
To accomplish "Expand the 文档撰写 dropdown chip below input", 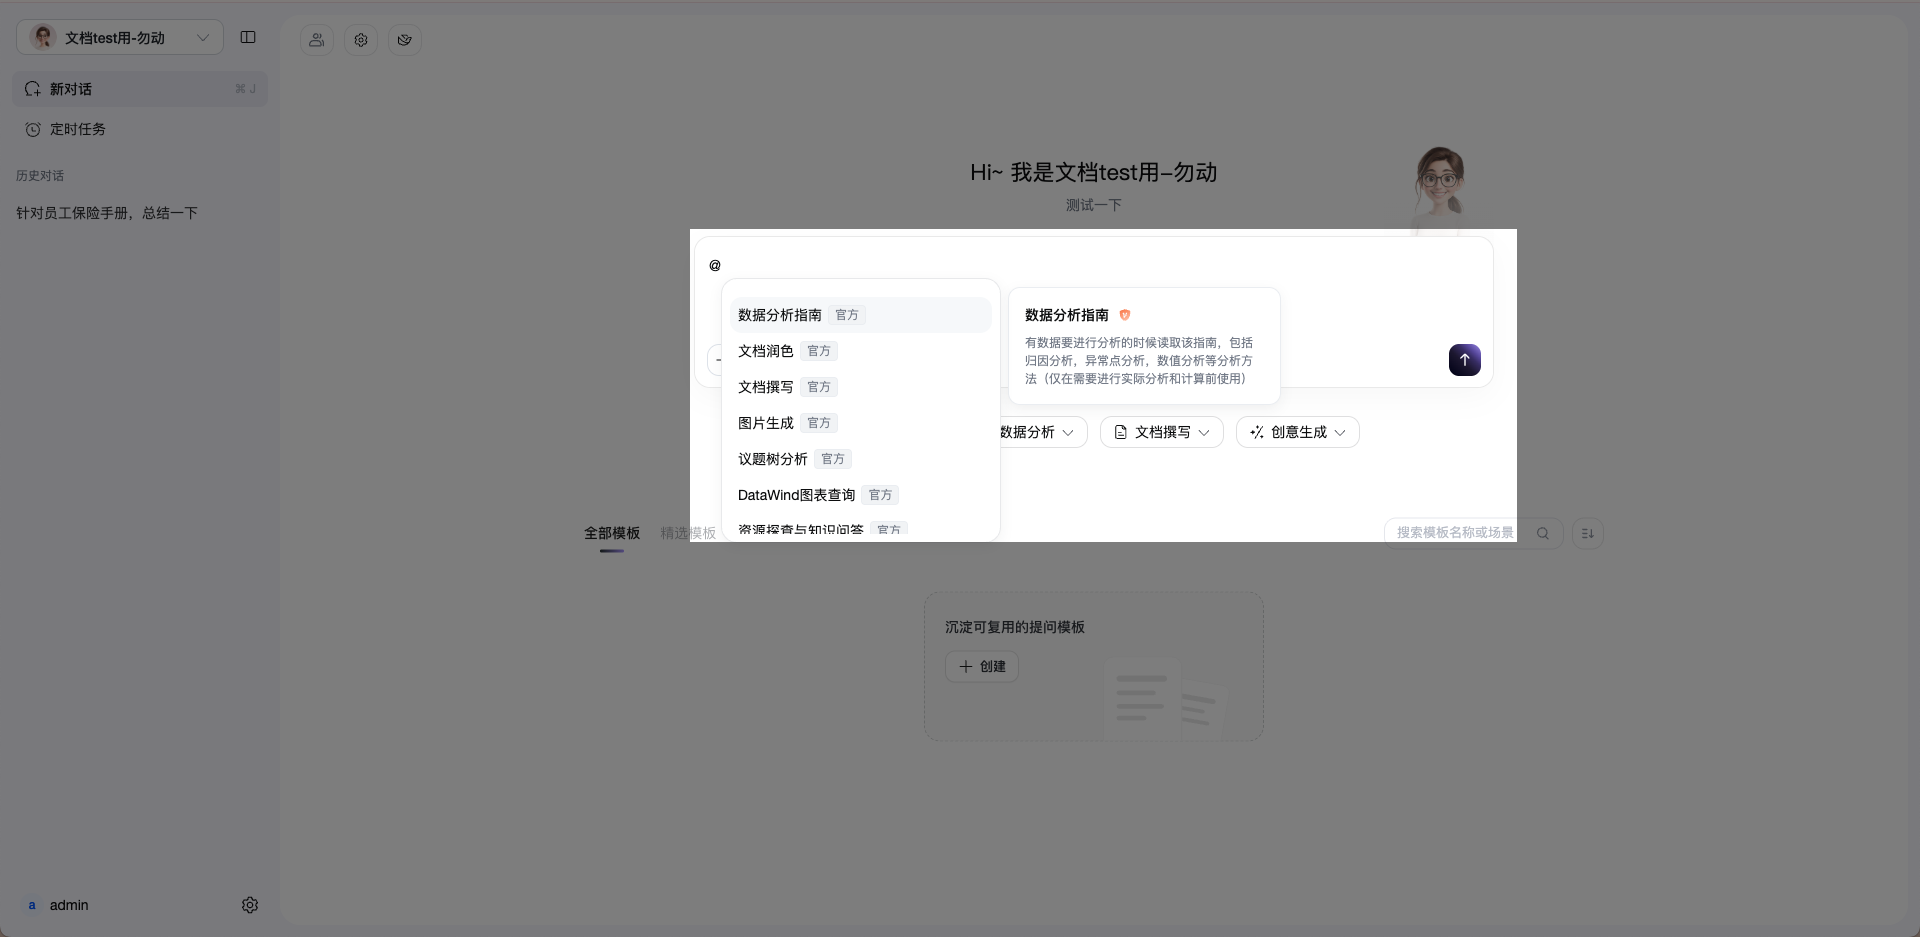I will click(1162, 432).
